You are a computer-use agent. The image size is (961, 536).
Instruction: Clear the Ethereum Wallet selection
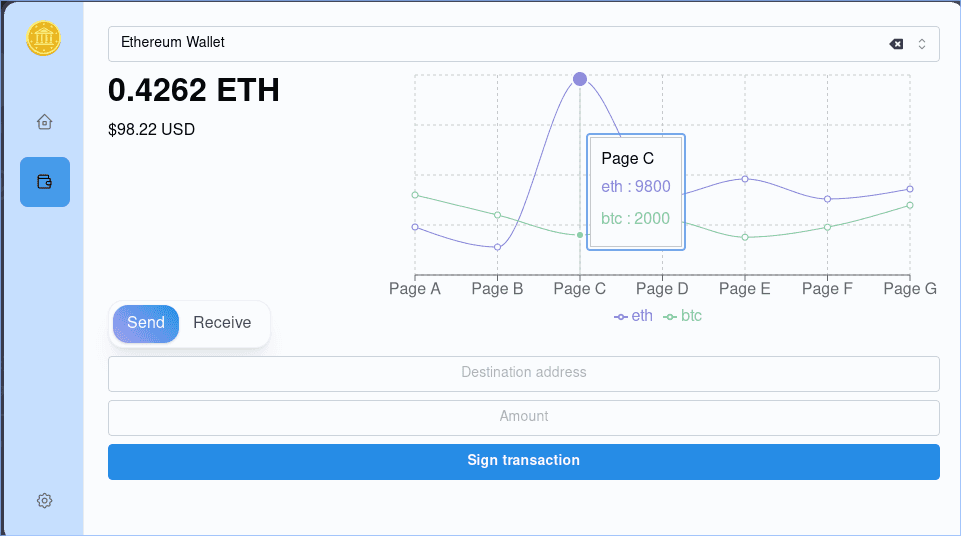896,44
